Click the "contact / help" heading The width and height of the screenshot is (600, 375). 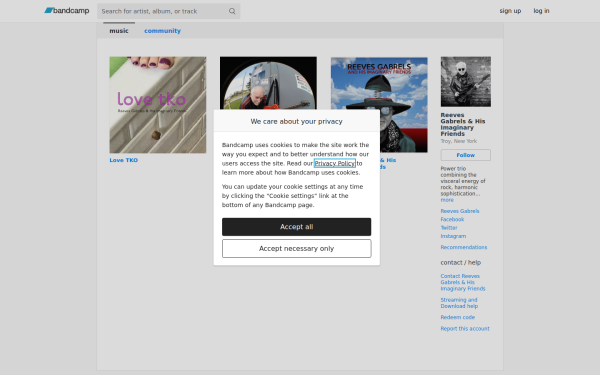[x=460, y=262]
